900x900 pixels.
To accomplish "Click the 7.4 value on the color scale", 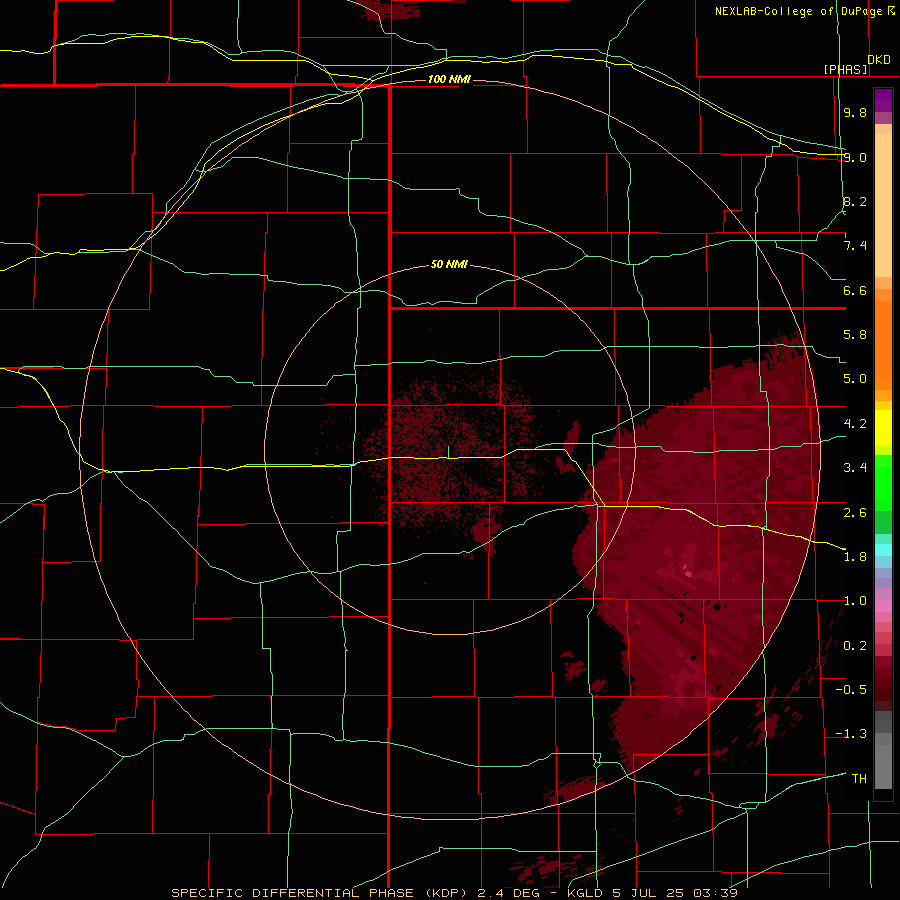I will [855, 246].
